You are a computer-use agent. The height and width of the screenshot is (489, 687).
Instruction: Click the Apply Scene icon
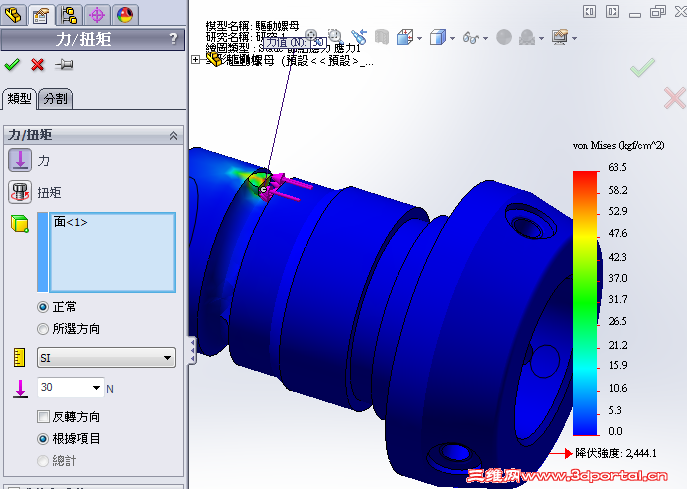pyautogui.click(x=527, y=38)
